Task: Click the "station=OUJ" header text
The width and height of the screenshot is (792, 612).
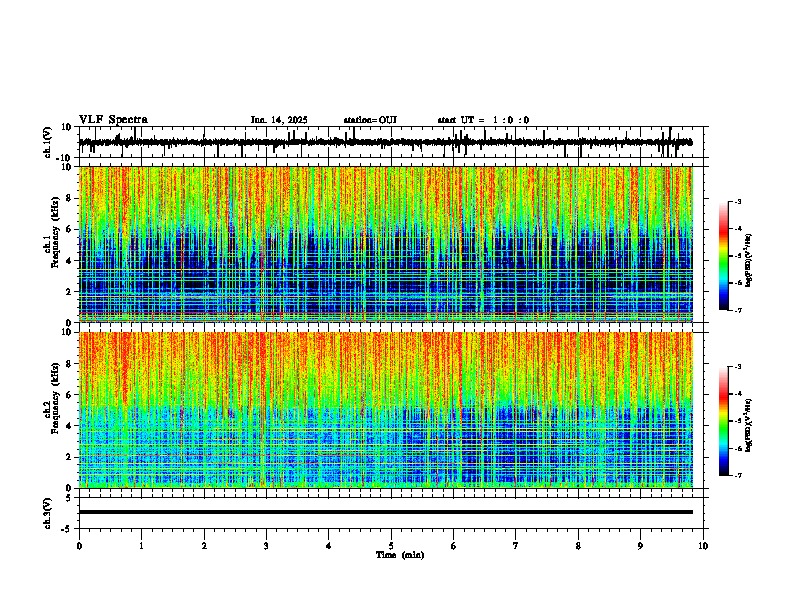Action: coord(370,120)
